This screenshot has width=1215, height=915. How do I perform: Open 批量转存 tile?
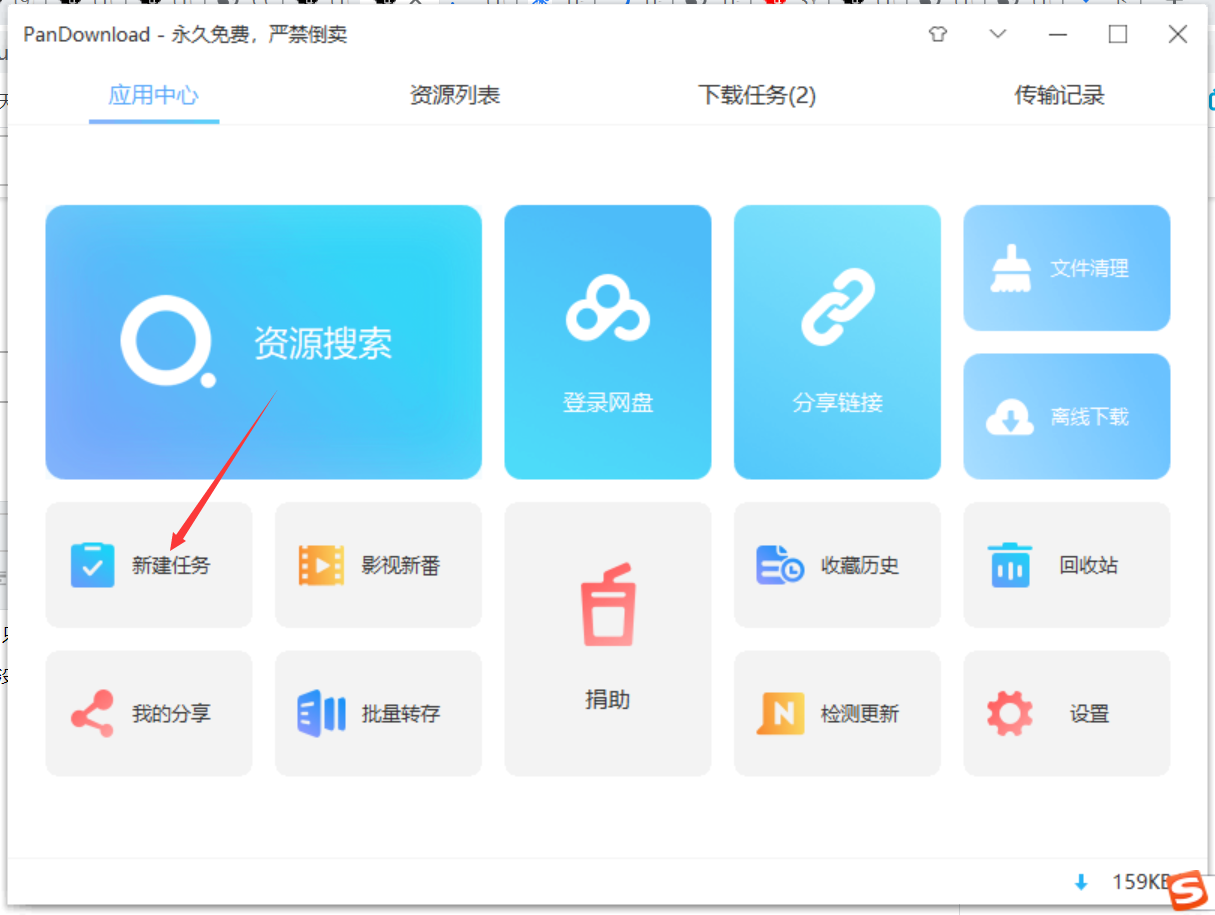[378, 713]
